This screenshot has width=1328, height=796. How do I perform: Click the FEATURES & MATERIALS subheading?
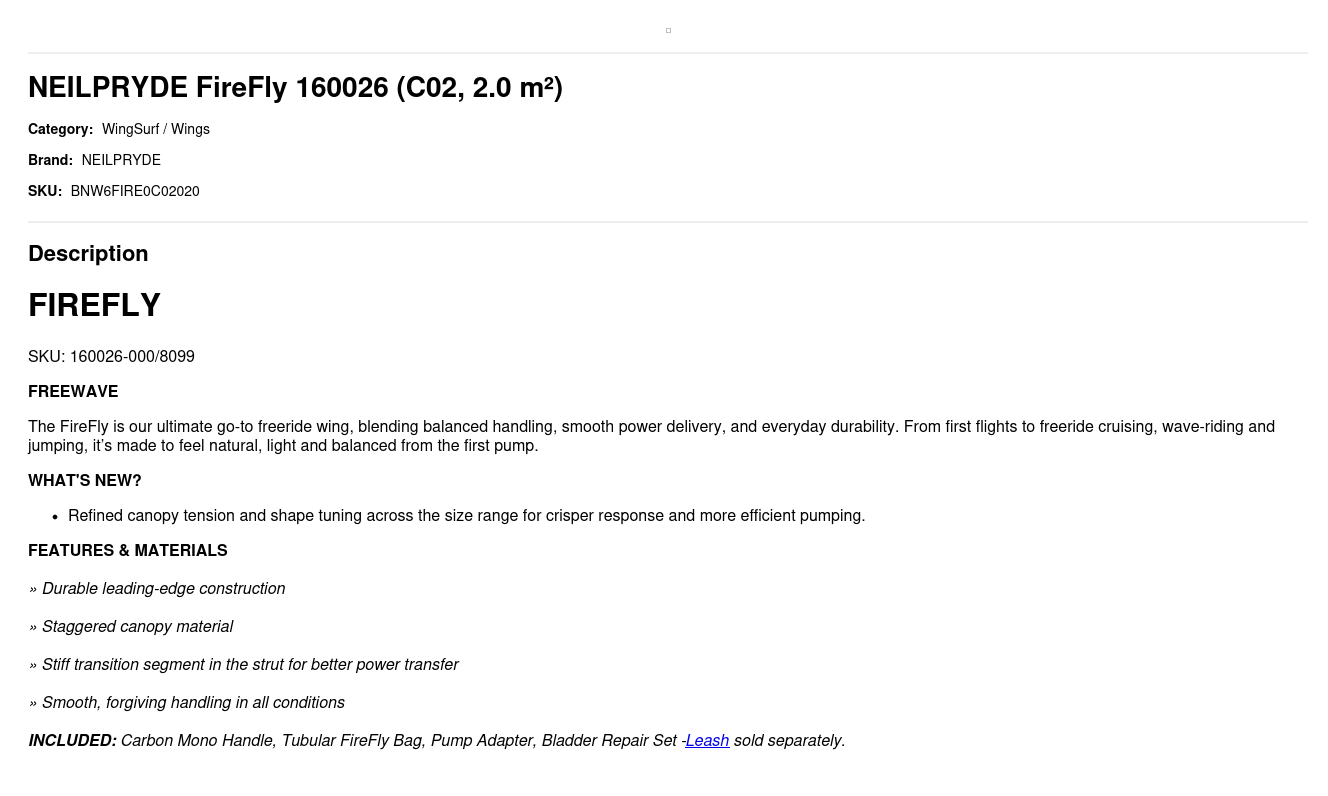click(128, 551)
